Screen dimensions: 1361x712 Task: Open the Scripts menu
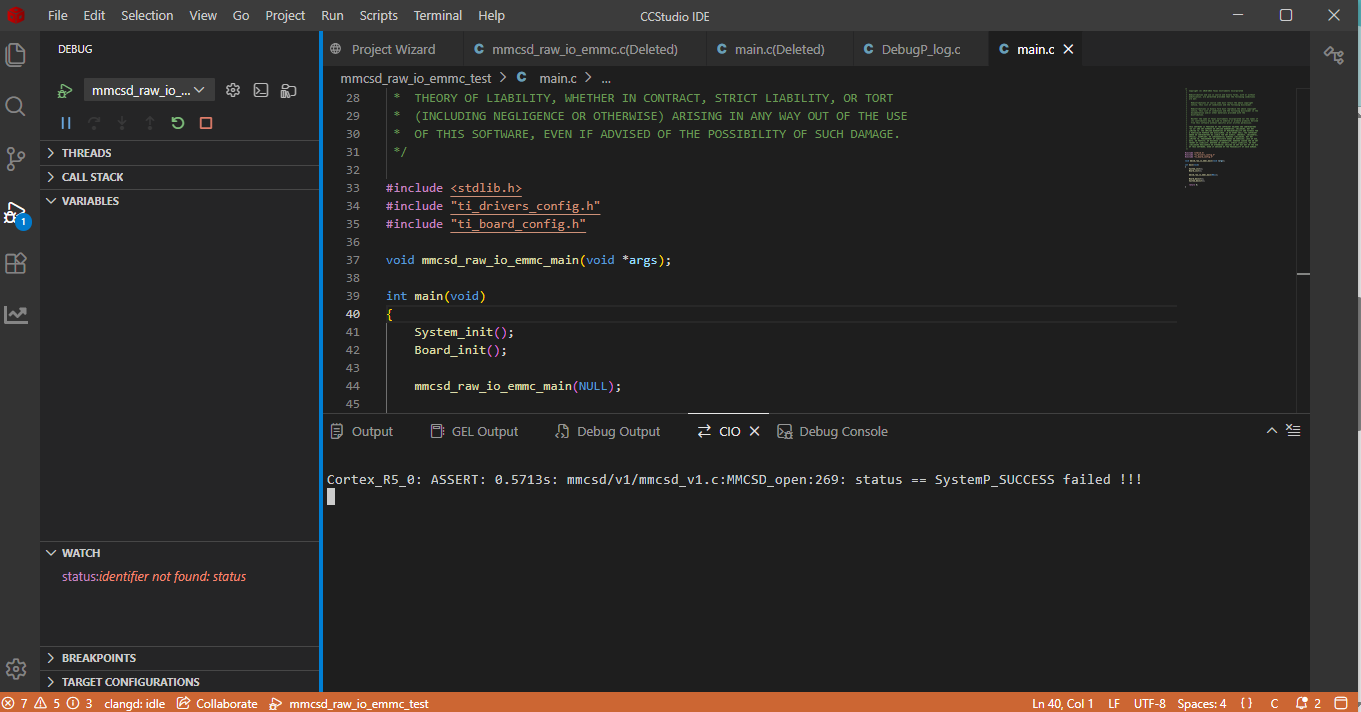click(x=379, y=15)
